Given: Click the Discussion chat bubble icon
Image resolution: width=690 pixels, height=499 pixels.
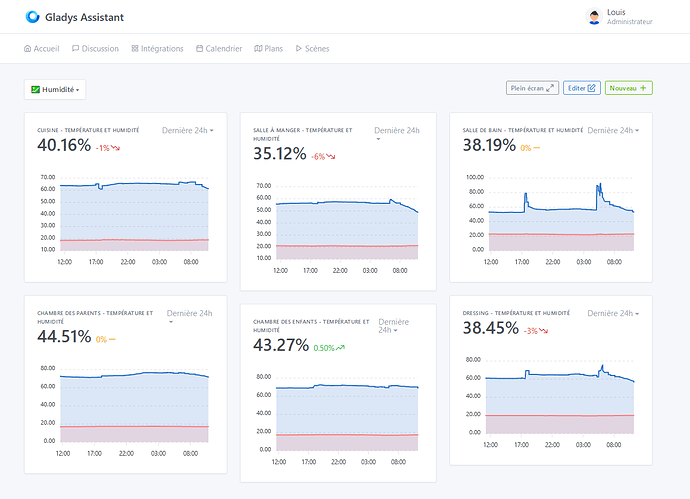Looking at the screenshot, I should 75,48.
